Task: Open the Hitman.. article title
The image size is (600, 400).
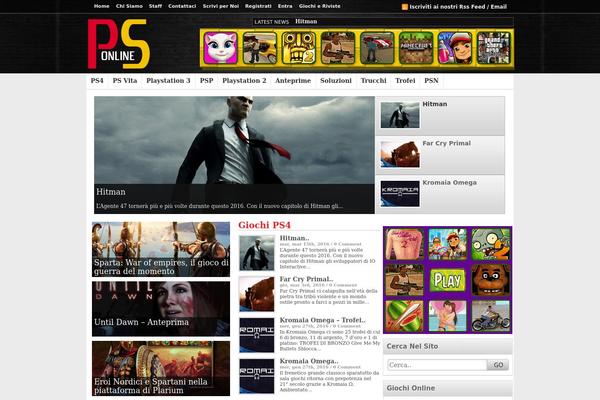Action: [x=294, y=238]
